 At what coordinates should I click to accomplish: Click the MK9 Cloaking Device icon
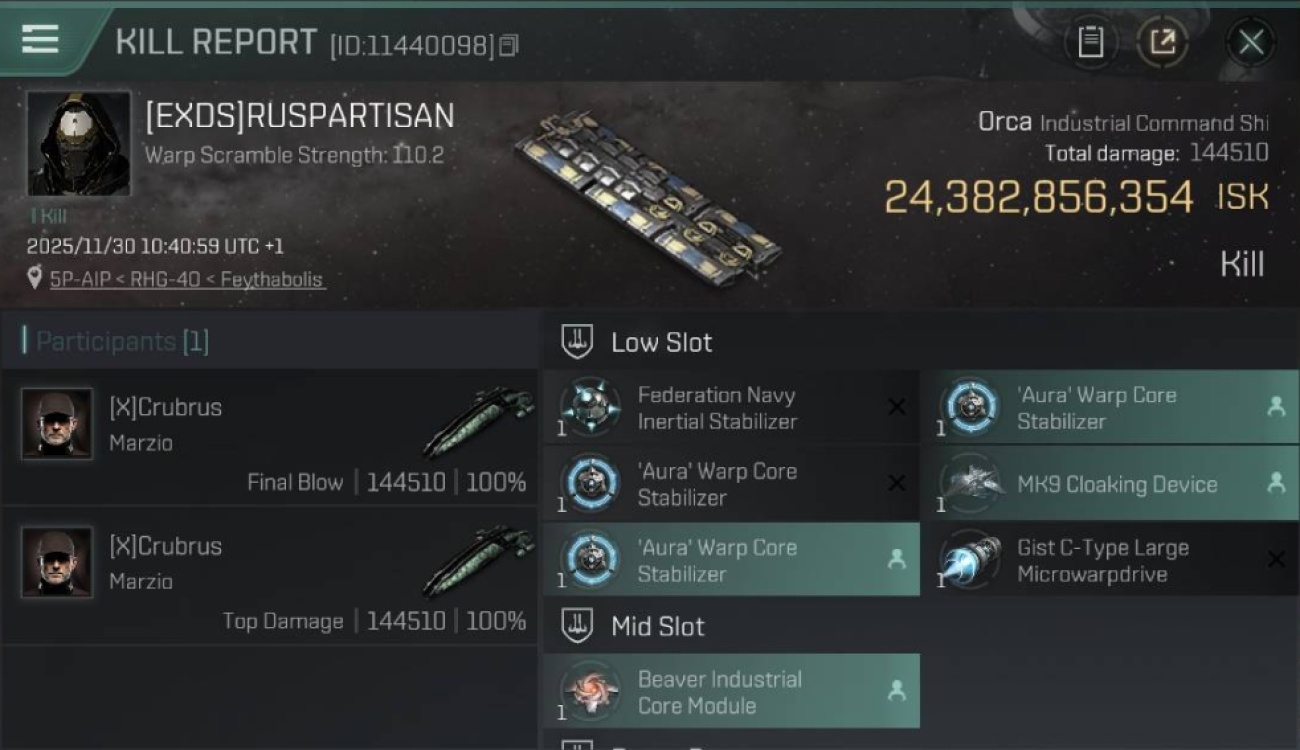(x=969, y=483)
